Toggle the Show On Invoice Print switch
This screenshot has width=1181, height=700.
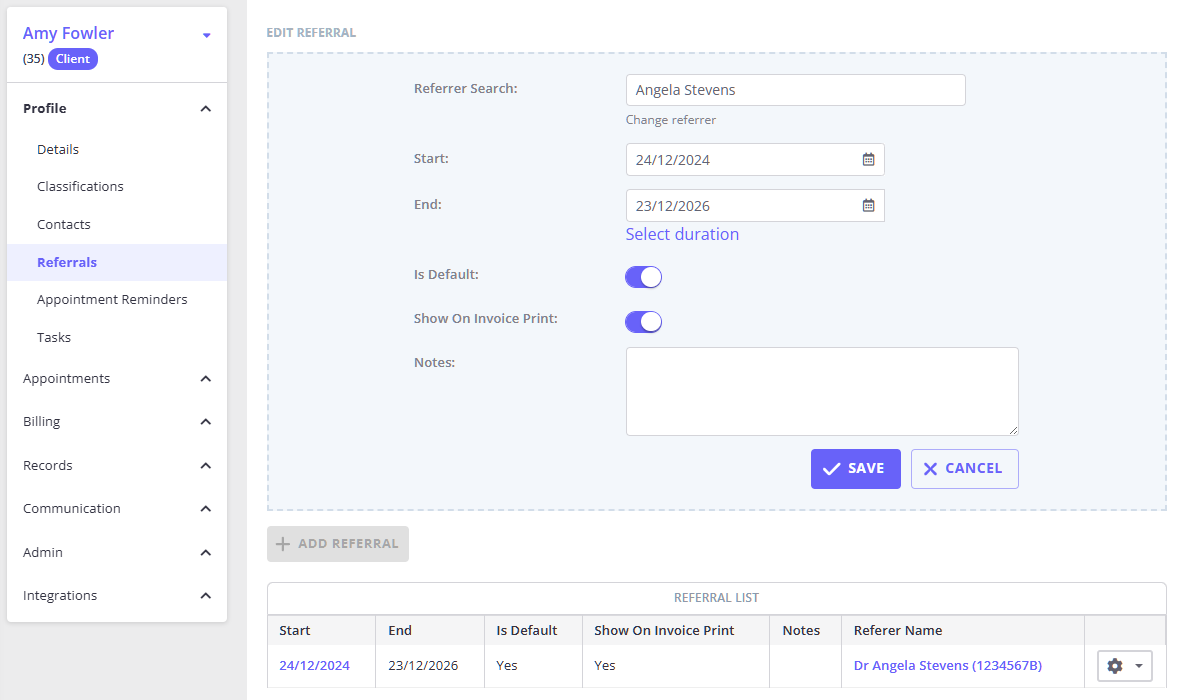(643, 321)
